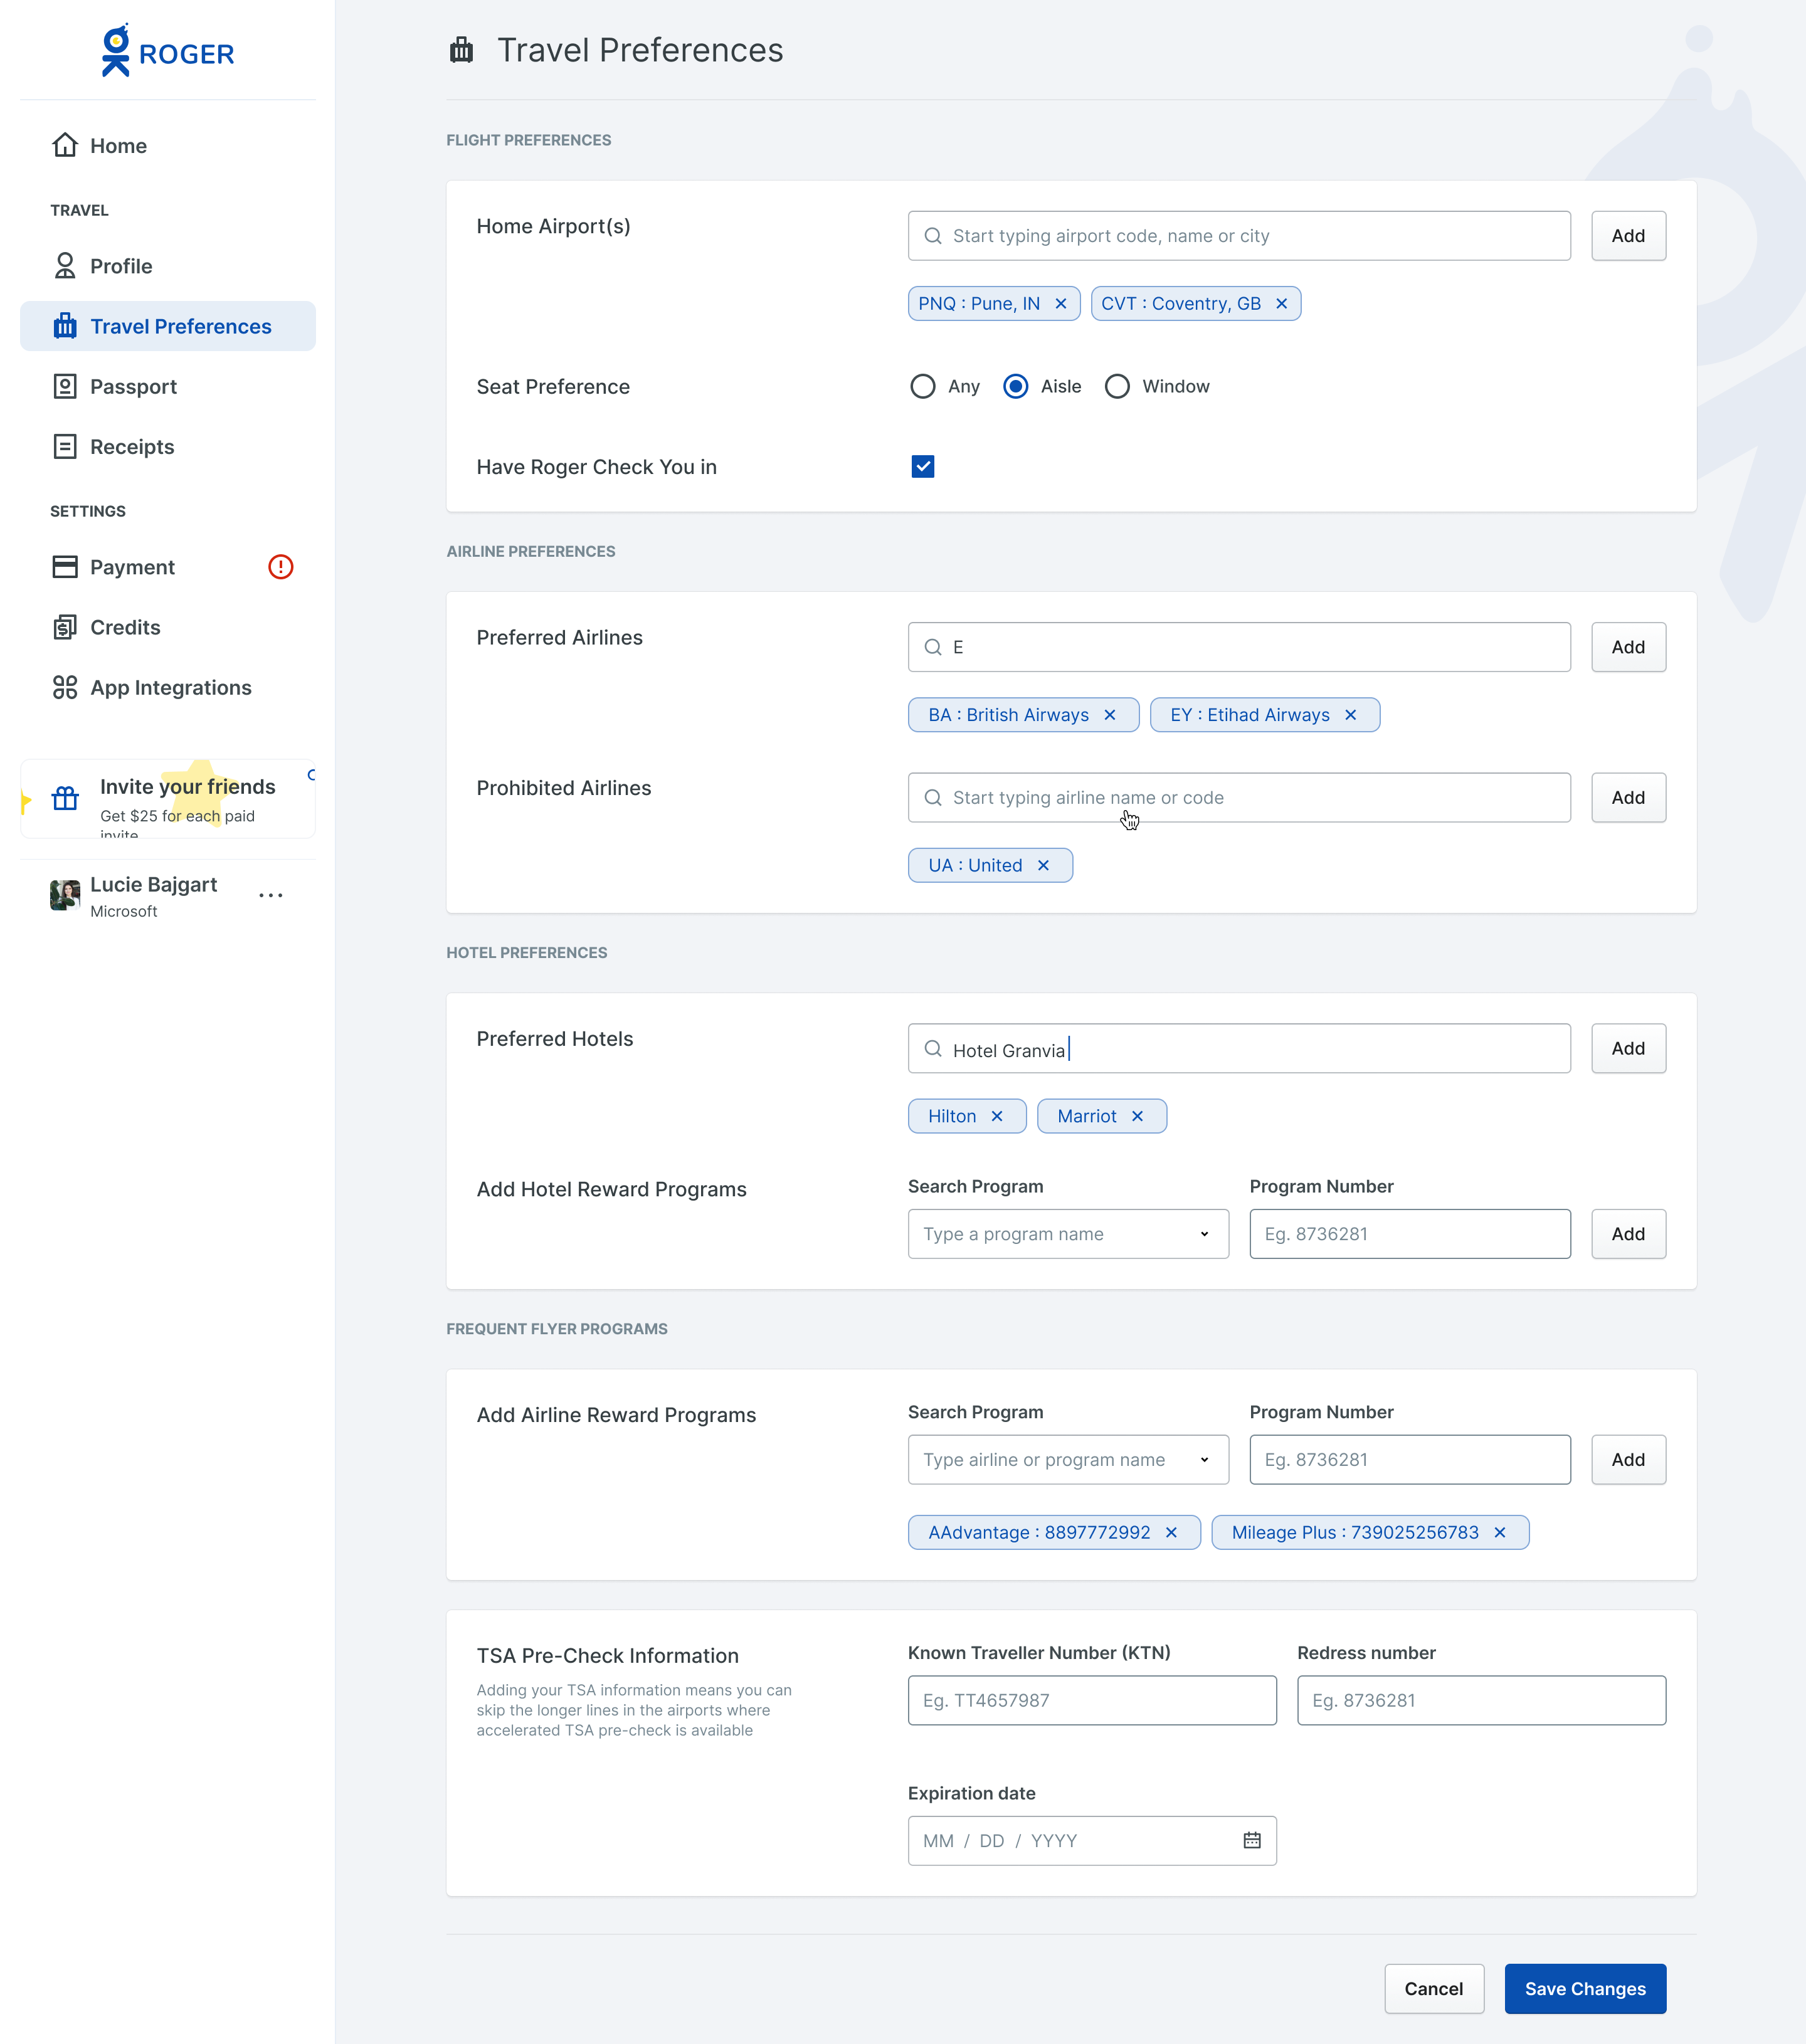Delete the UA United prohibited airline
The width and height of the screenshot is (1806, 2044).
pos(1043,866)
